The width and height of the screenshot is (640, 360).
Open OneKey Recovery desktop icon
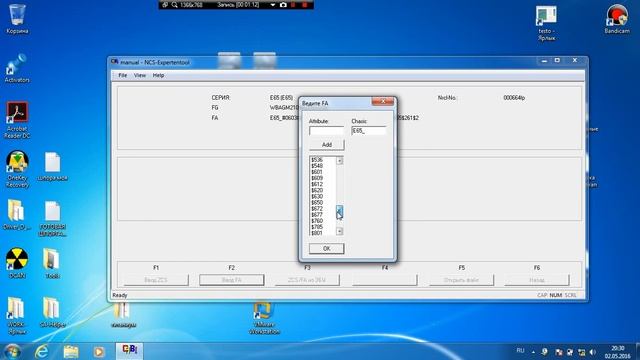pyautogui.click(x=17, y=169)
